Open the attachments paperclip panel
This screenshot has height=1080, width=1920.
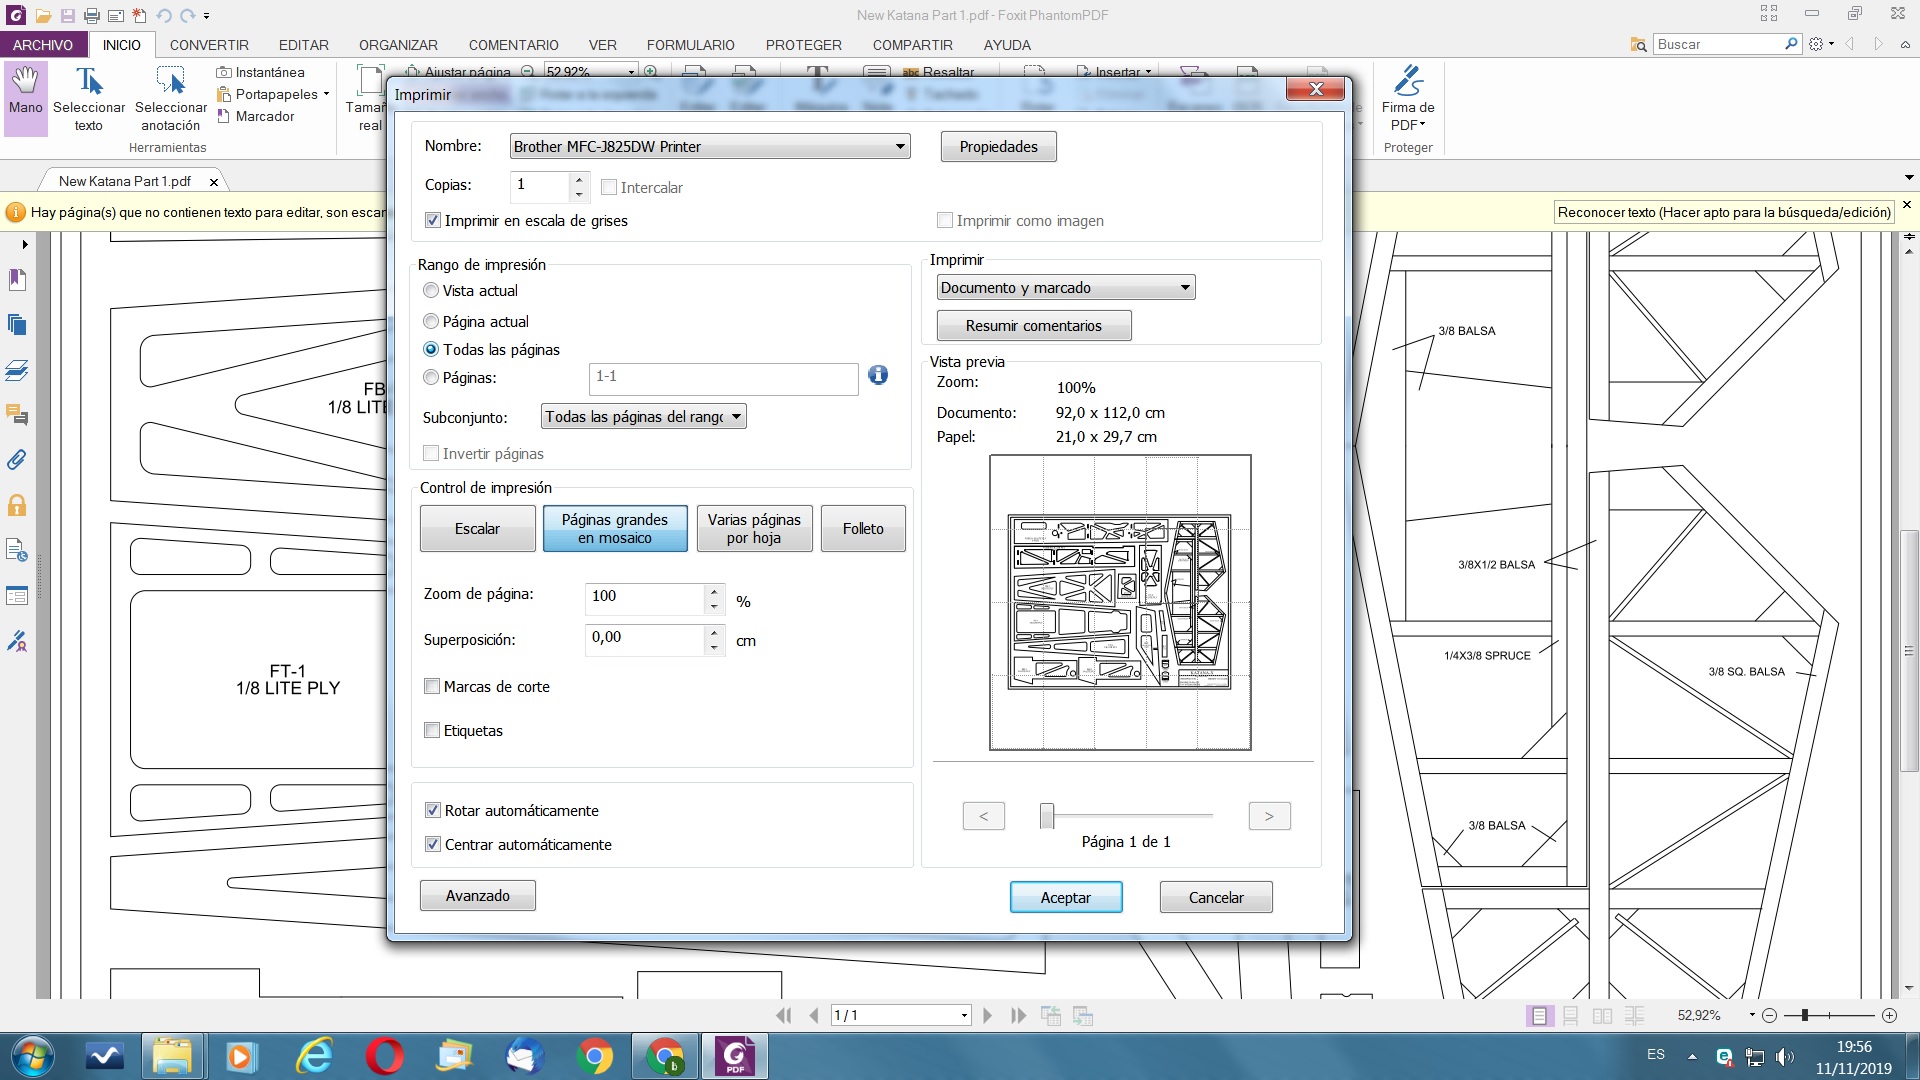17,460
